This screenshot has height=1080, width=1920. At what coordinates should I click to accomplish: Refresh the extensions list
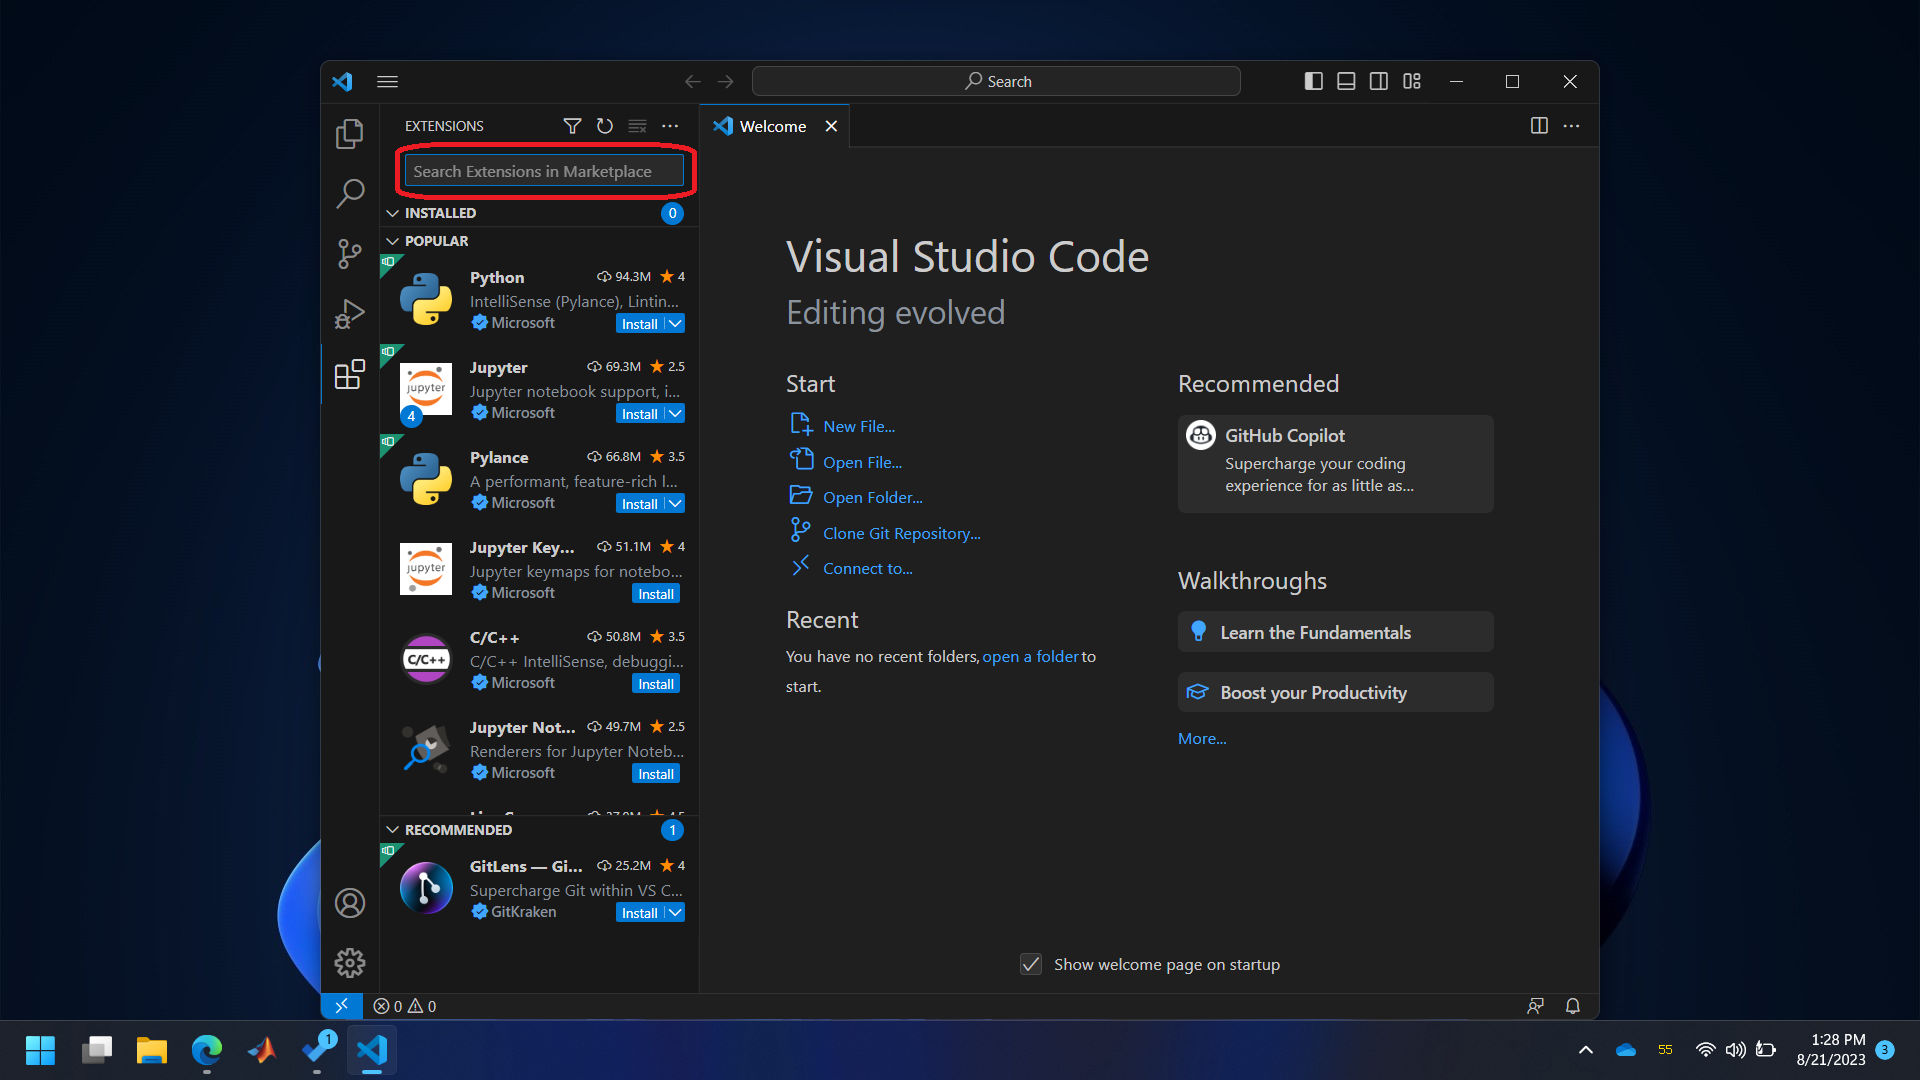(605, 126)
